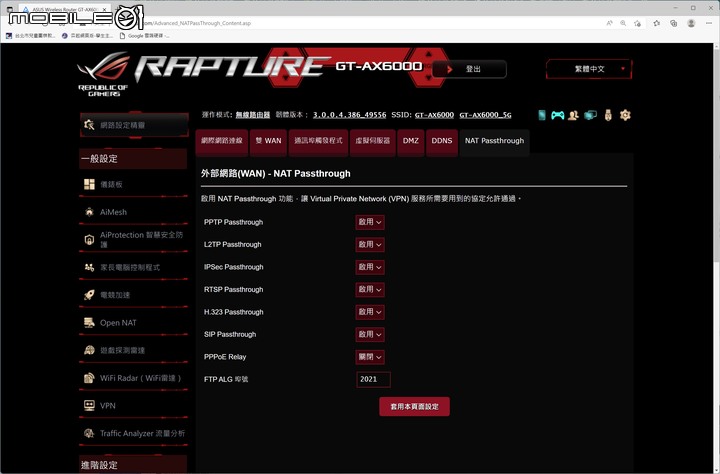Viewport: 720px width, 474px height.
Task: Open the browser favorites star icon
Action: click(657, 23)
